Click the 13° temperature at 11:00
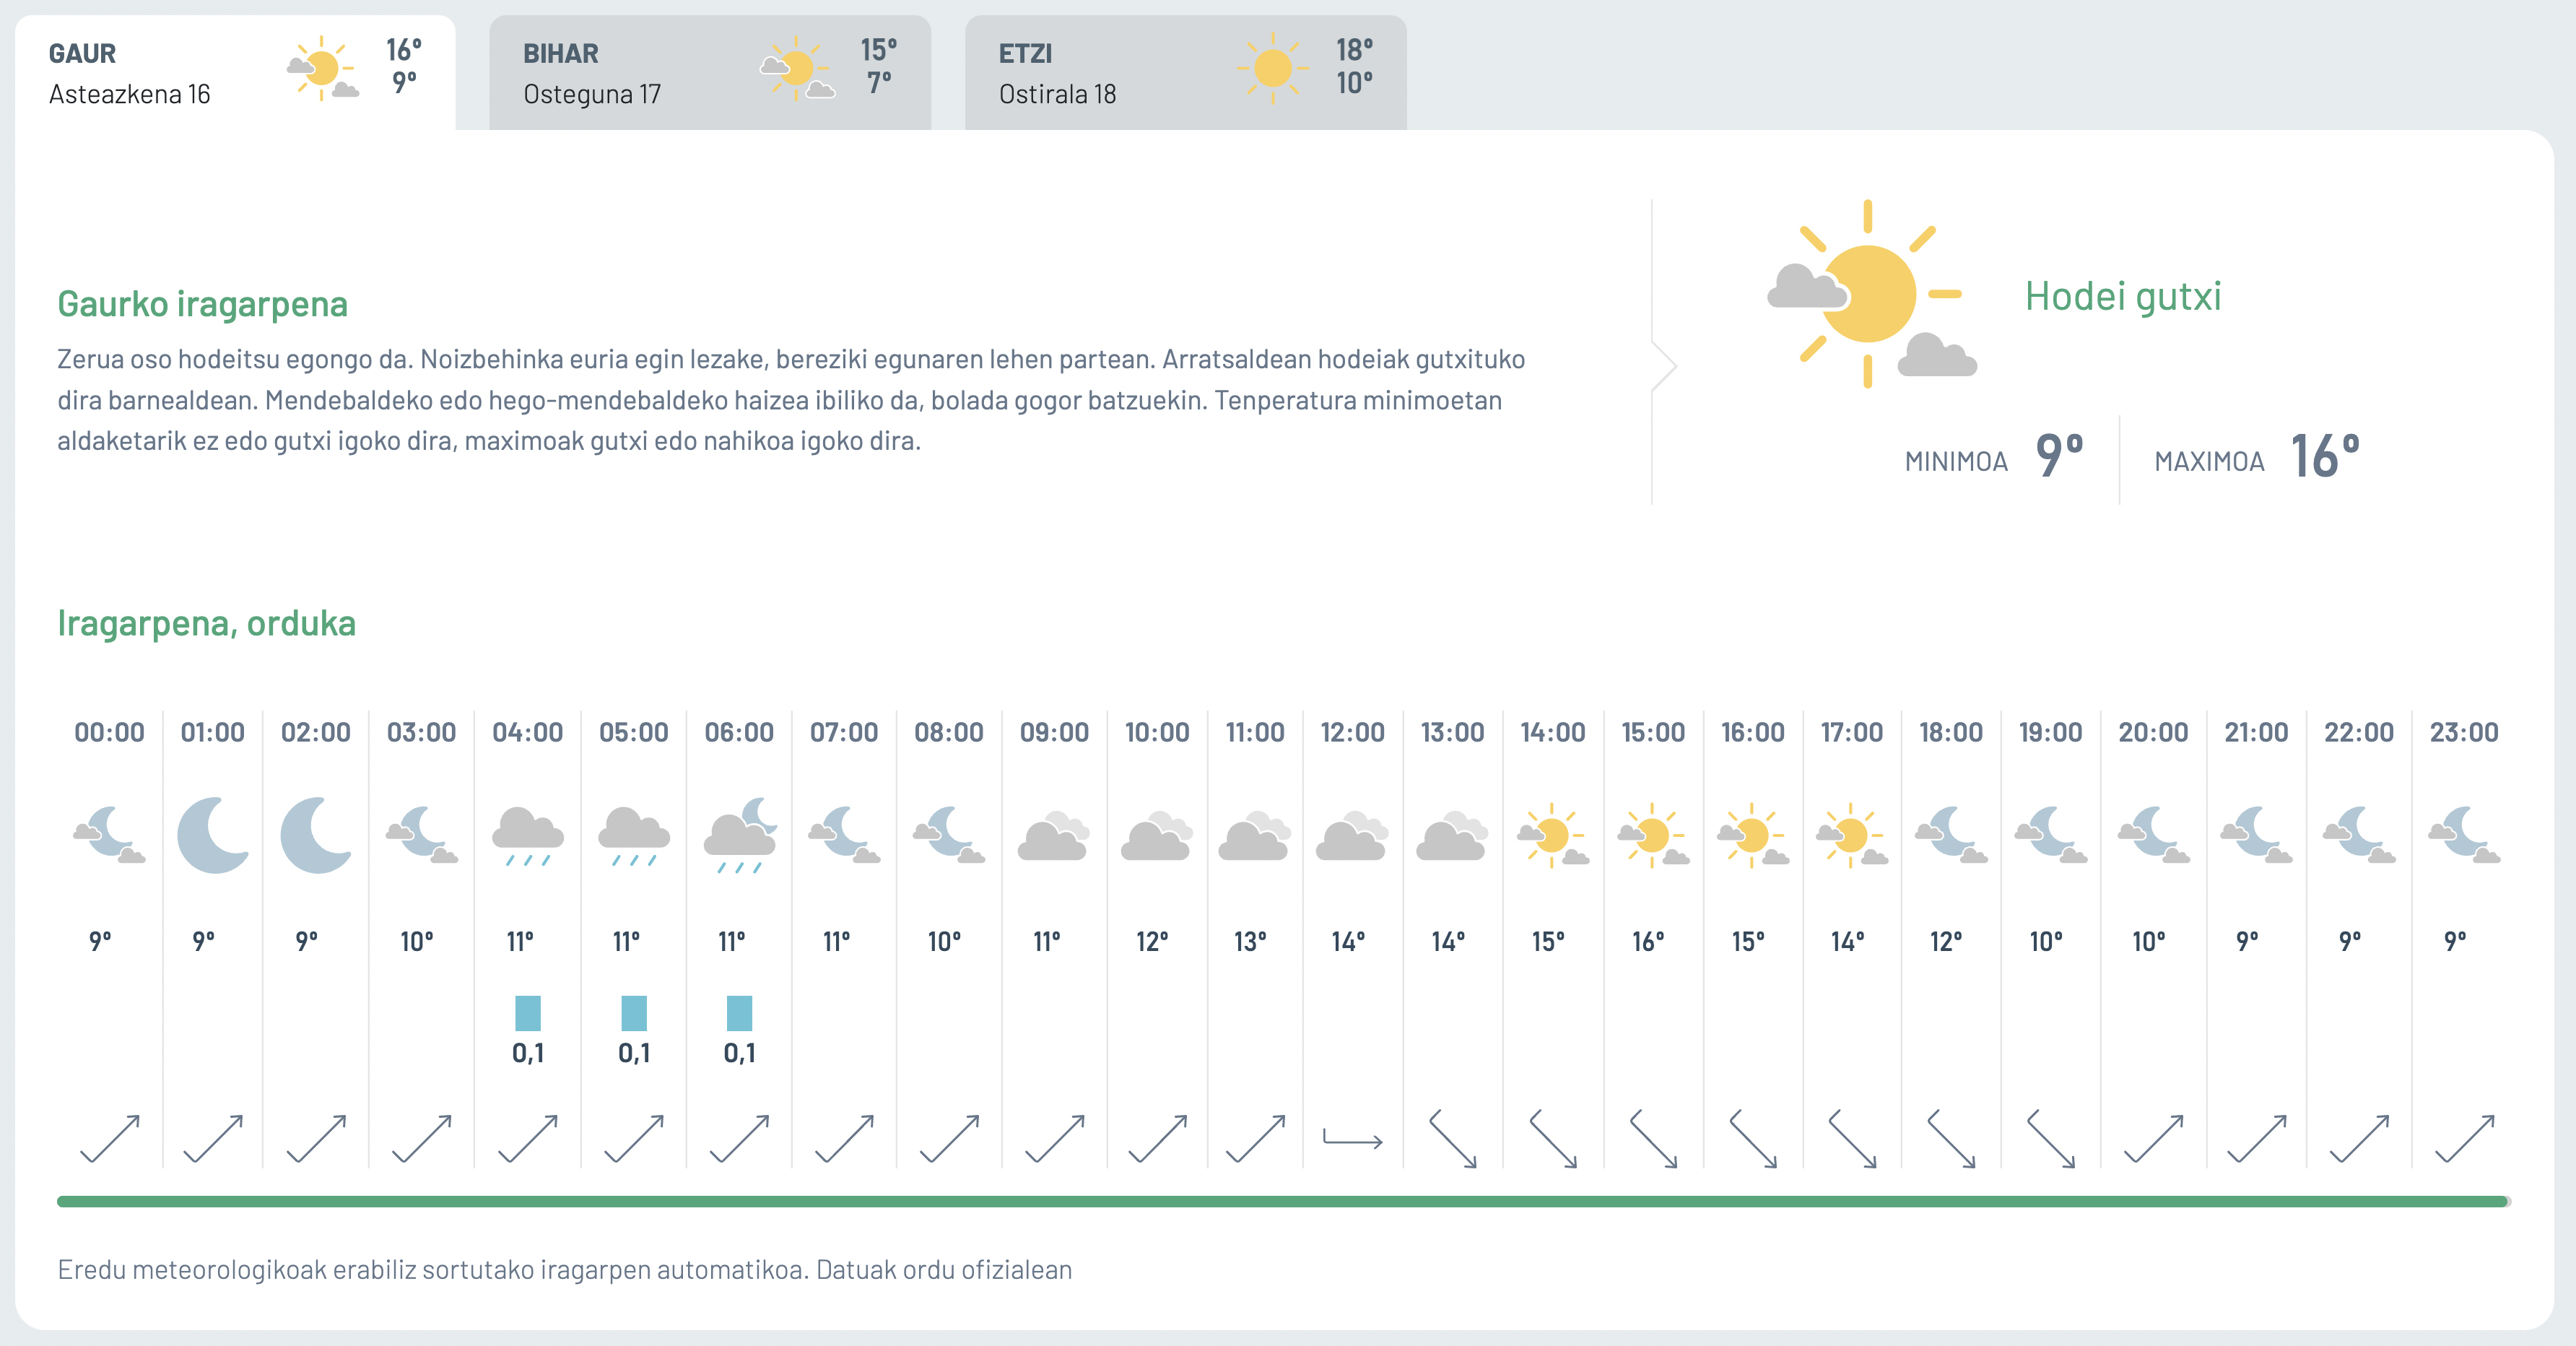The height and width of the screenshot is (1346, 2576). 1250,941
